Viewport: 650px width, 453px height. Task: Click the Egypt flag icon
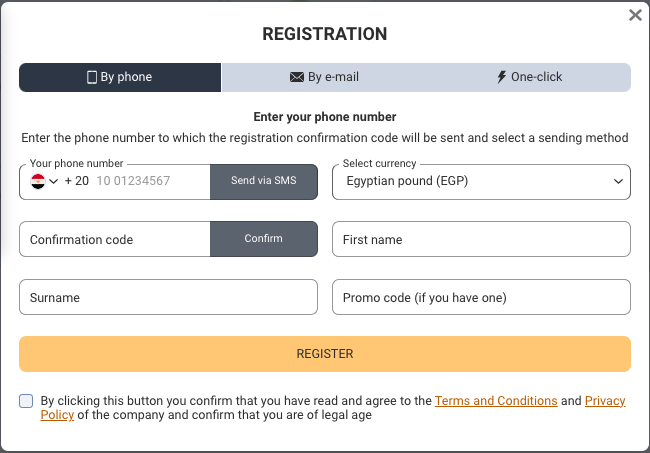coord(38,181)
